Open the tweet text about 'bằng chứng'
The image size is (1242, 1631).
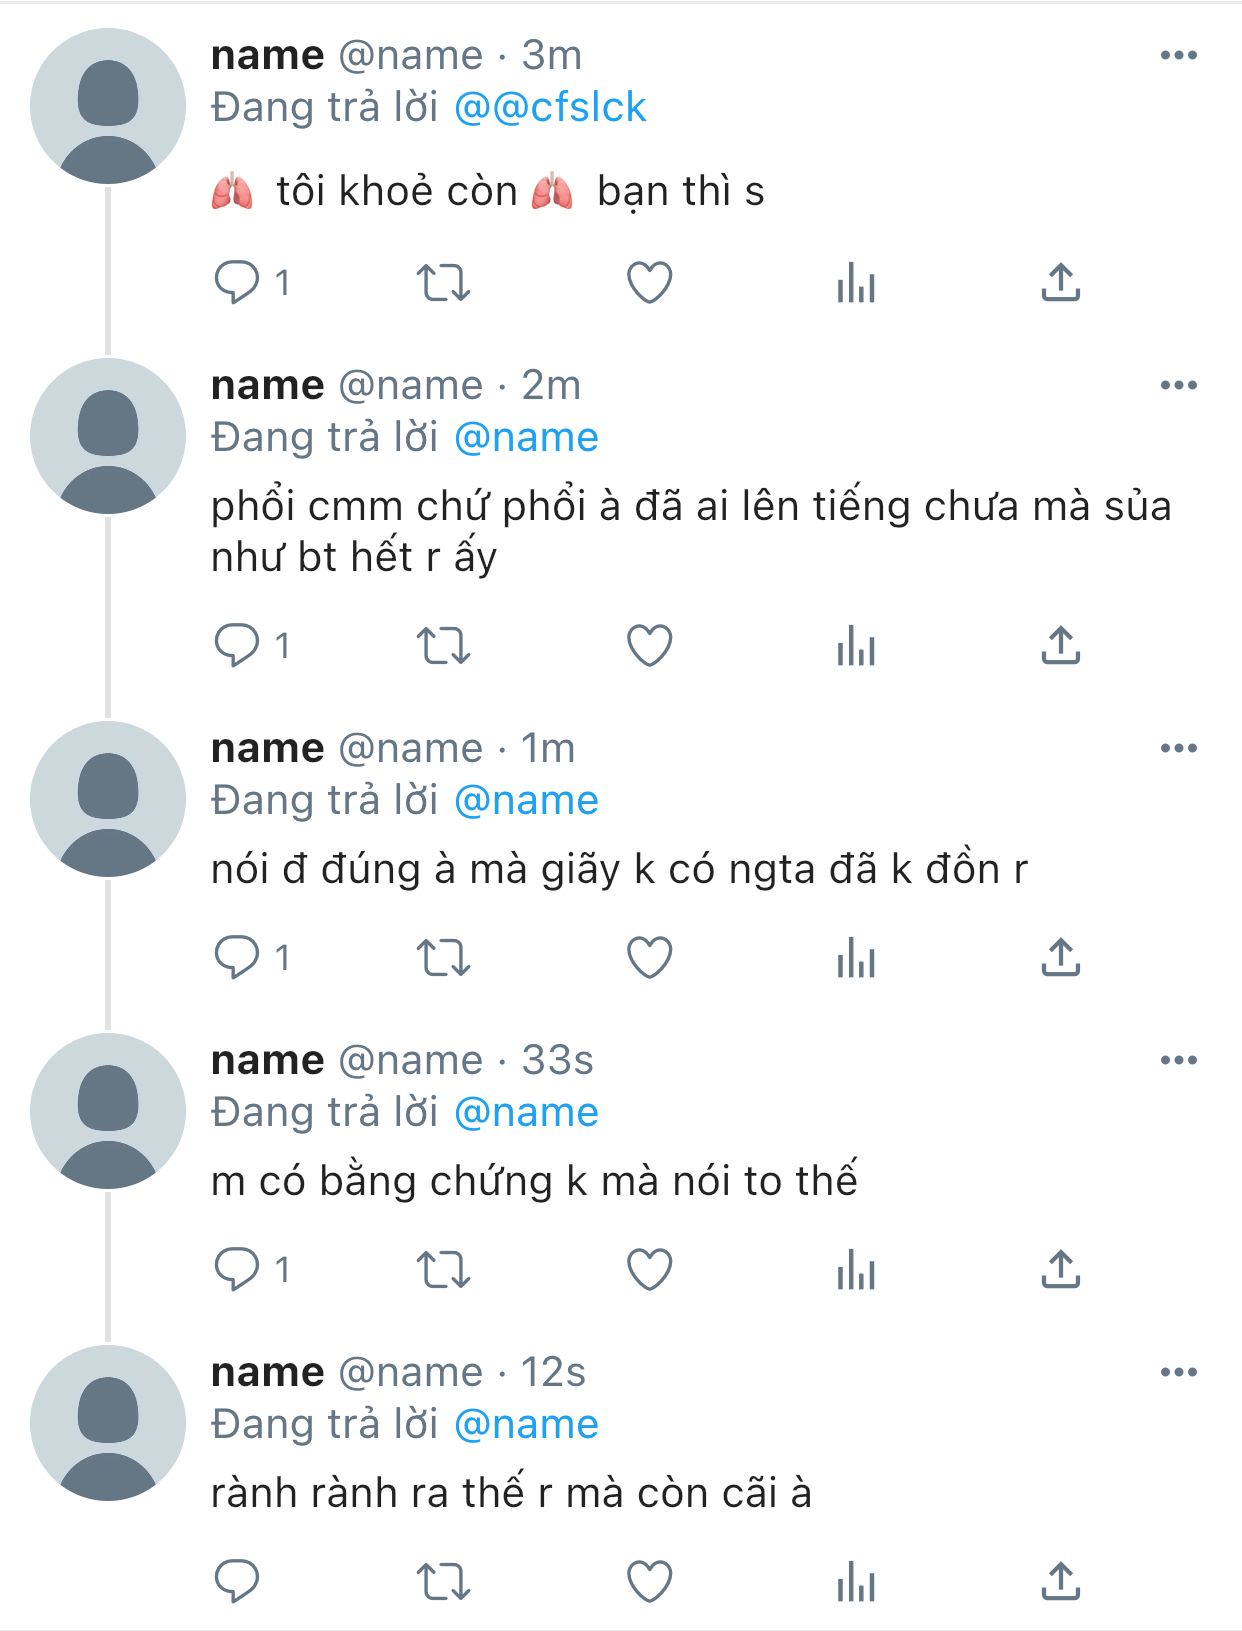(x=534, y=1181)
